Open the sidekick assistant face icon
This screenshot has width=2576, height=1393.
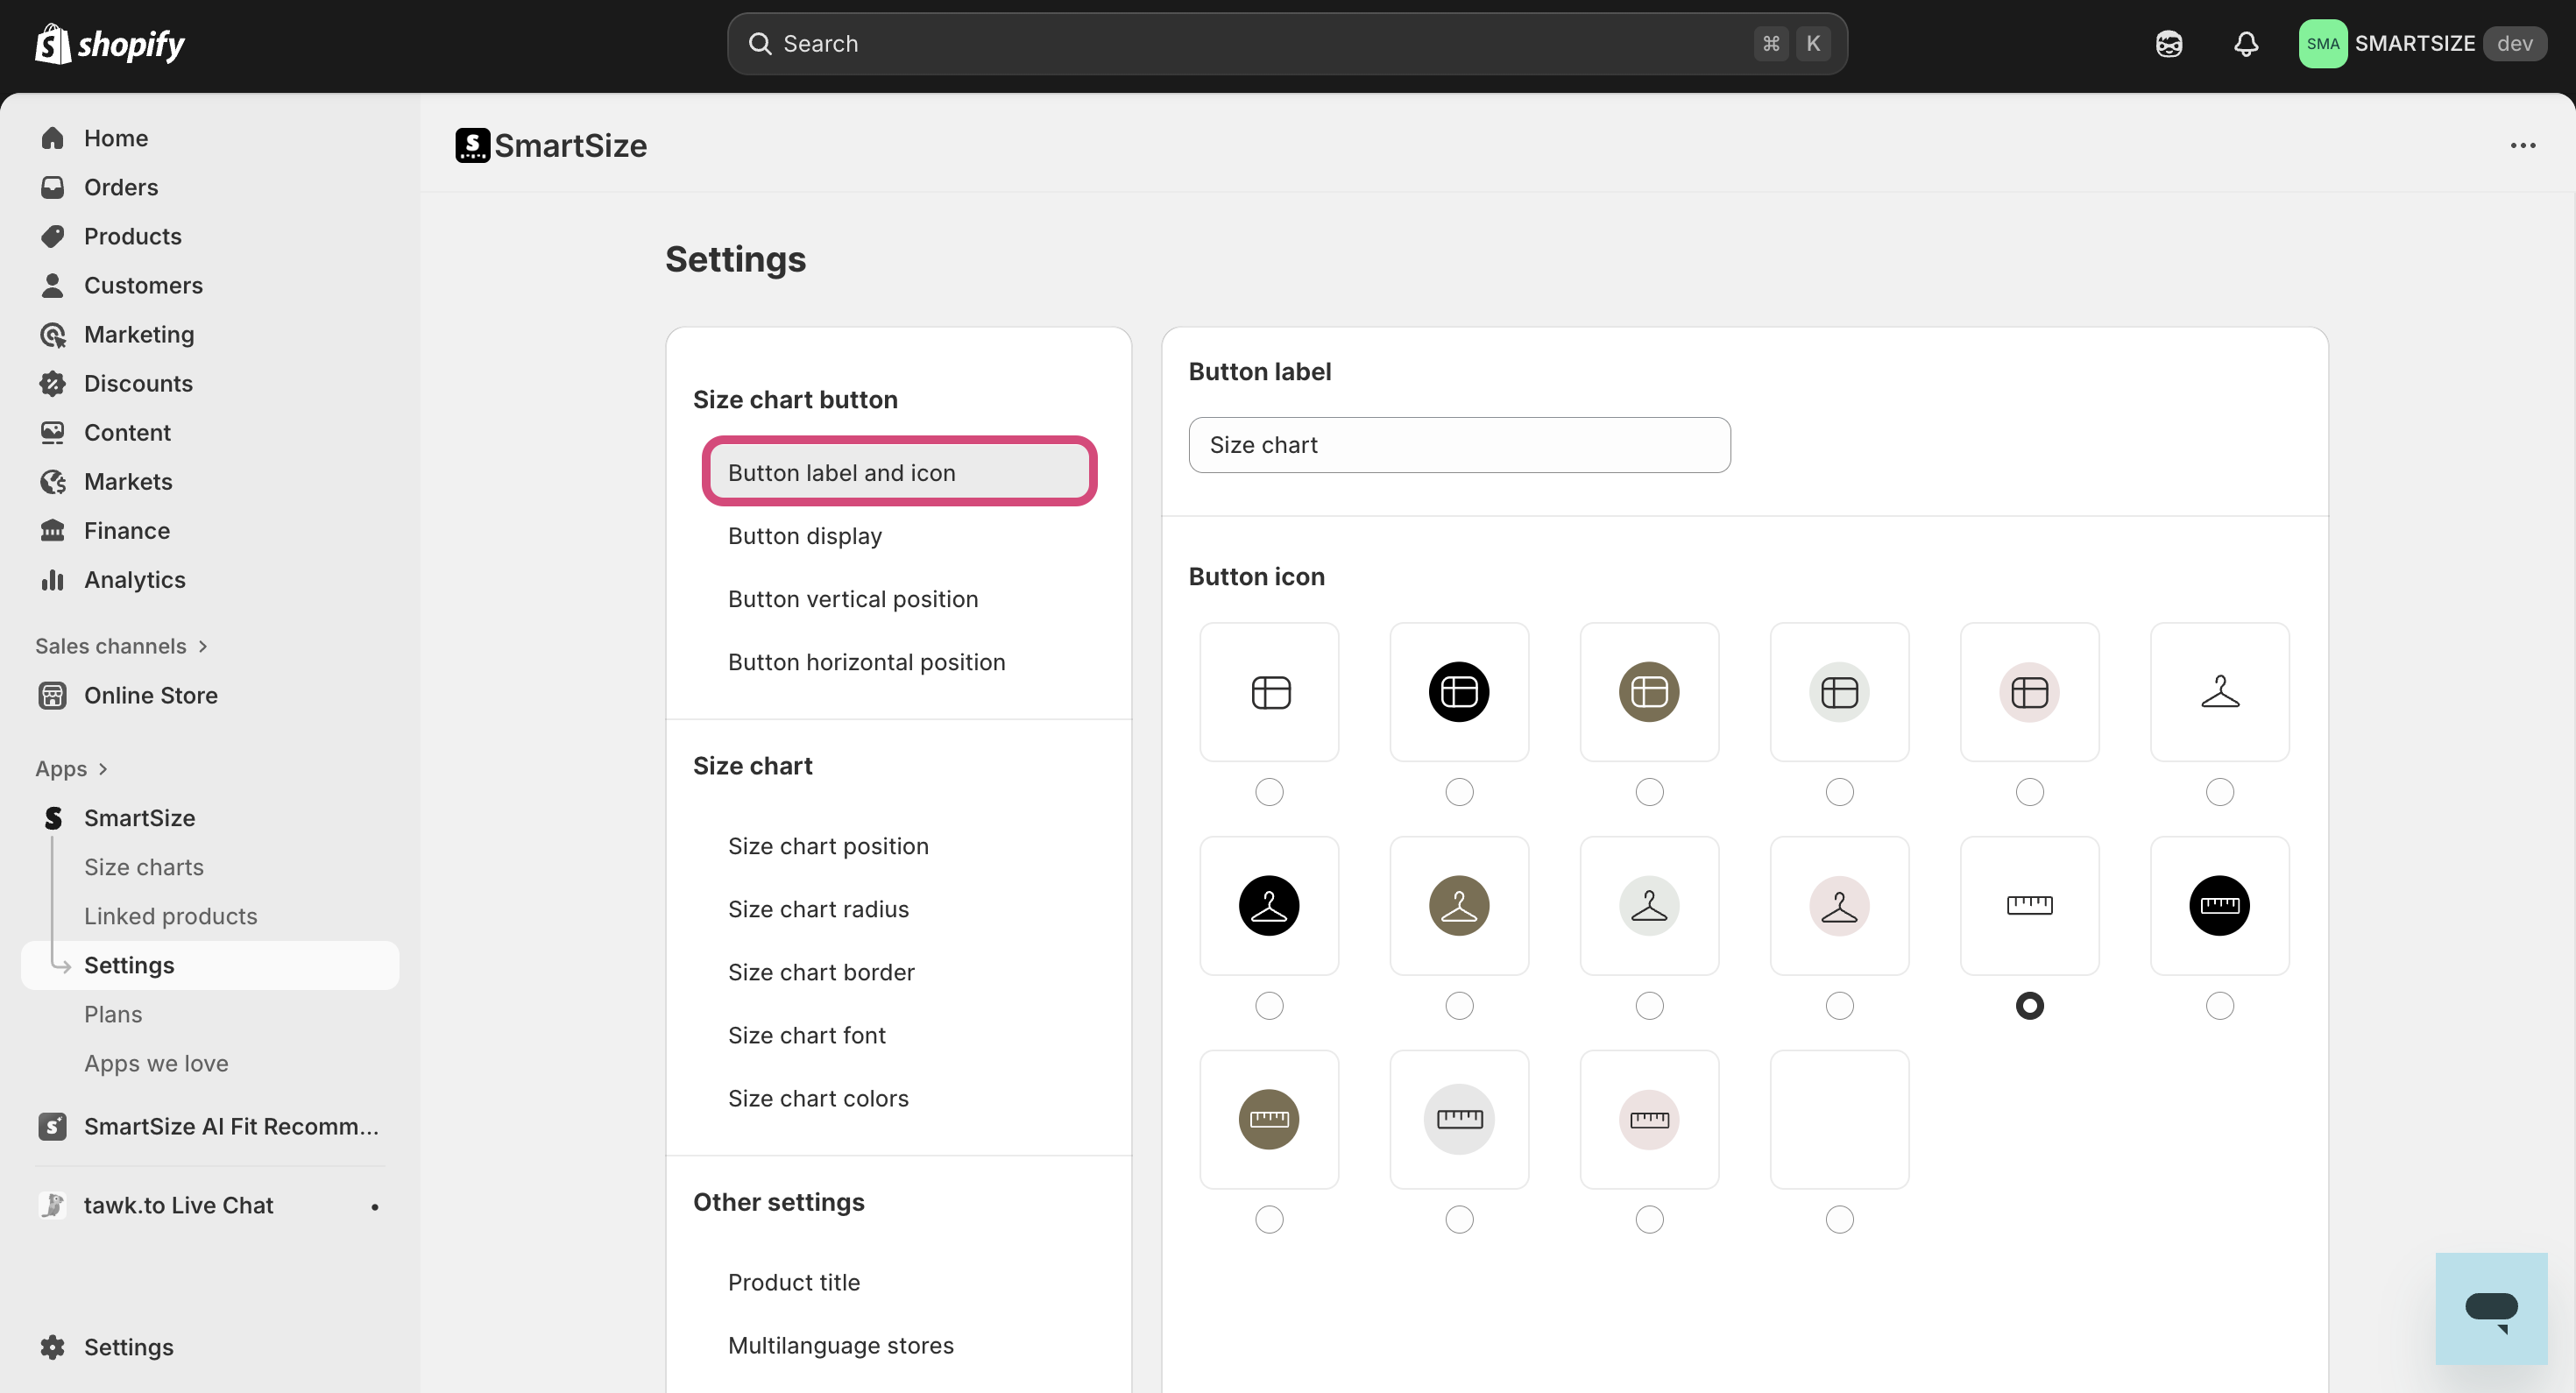2168,44
